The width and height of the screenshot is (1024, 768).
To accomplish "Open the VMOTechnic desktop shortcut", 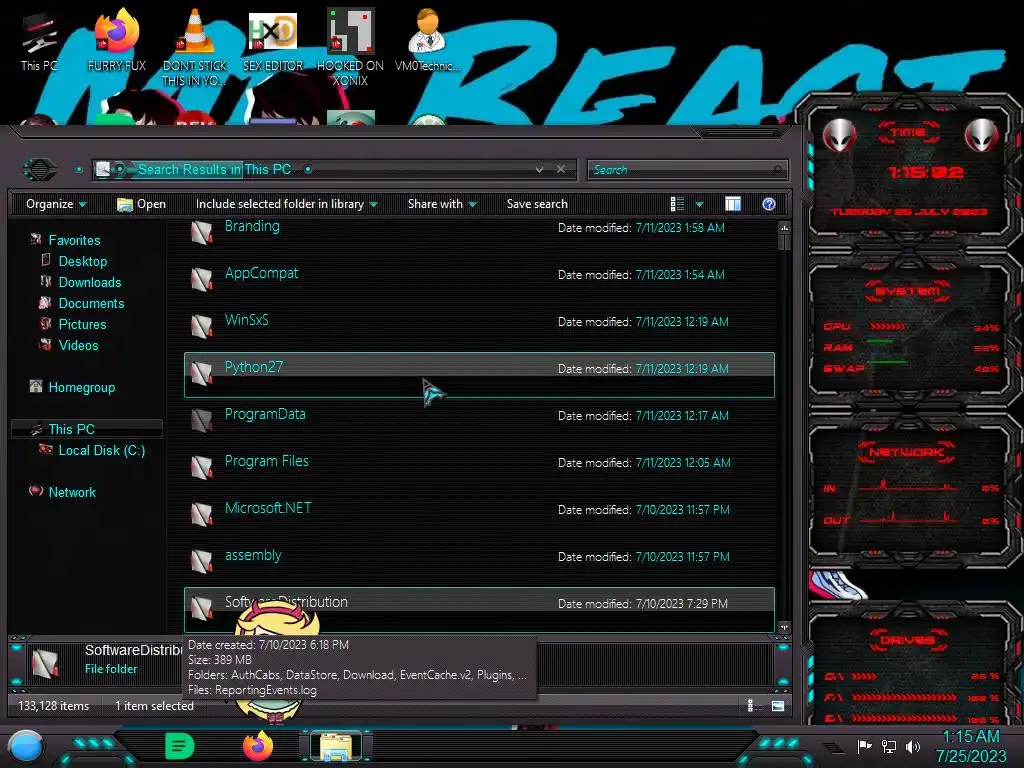I will (x=428, y=41).
